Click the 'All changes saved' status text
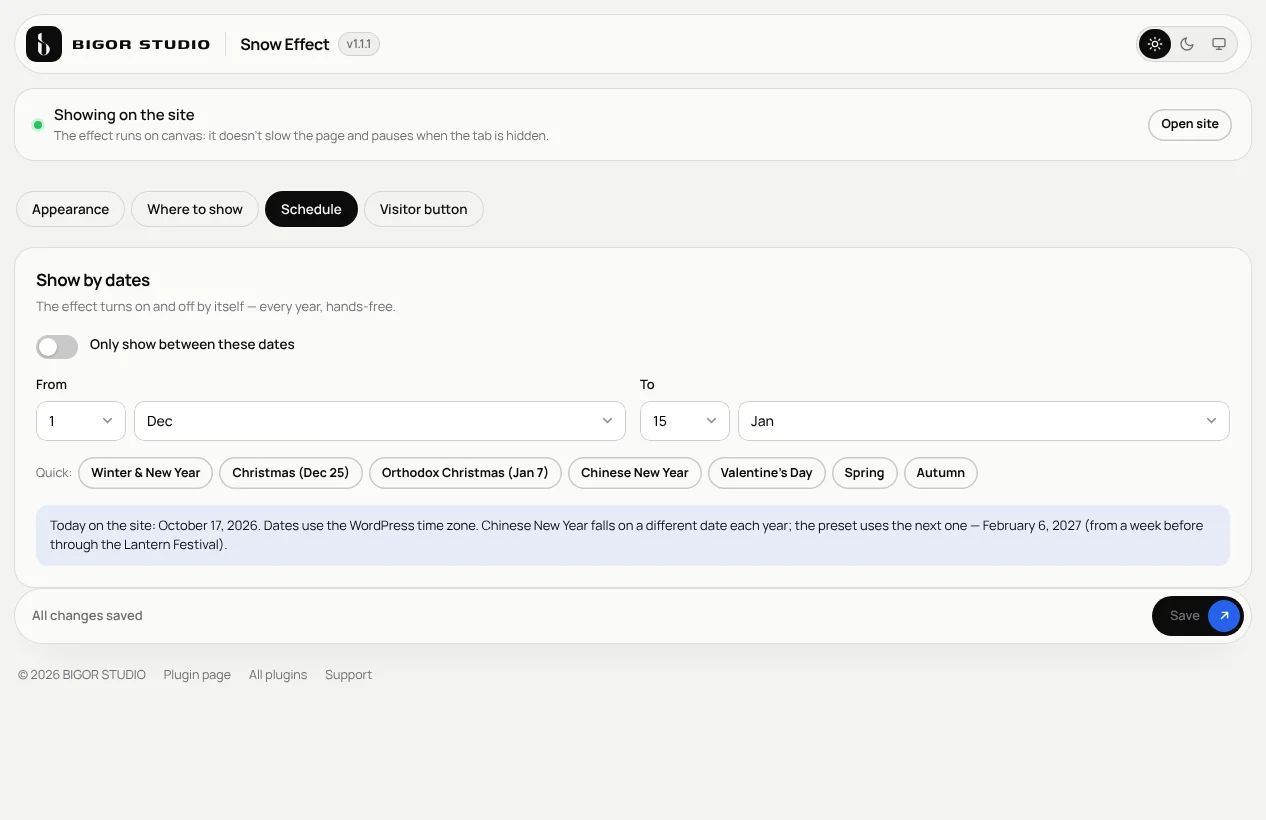1266x820 pixels. tap(87, 616)
